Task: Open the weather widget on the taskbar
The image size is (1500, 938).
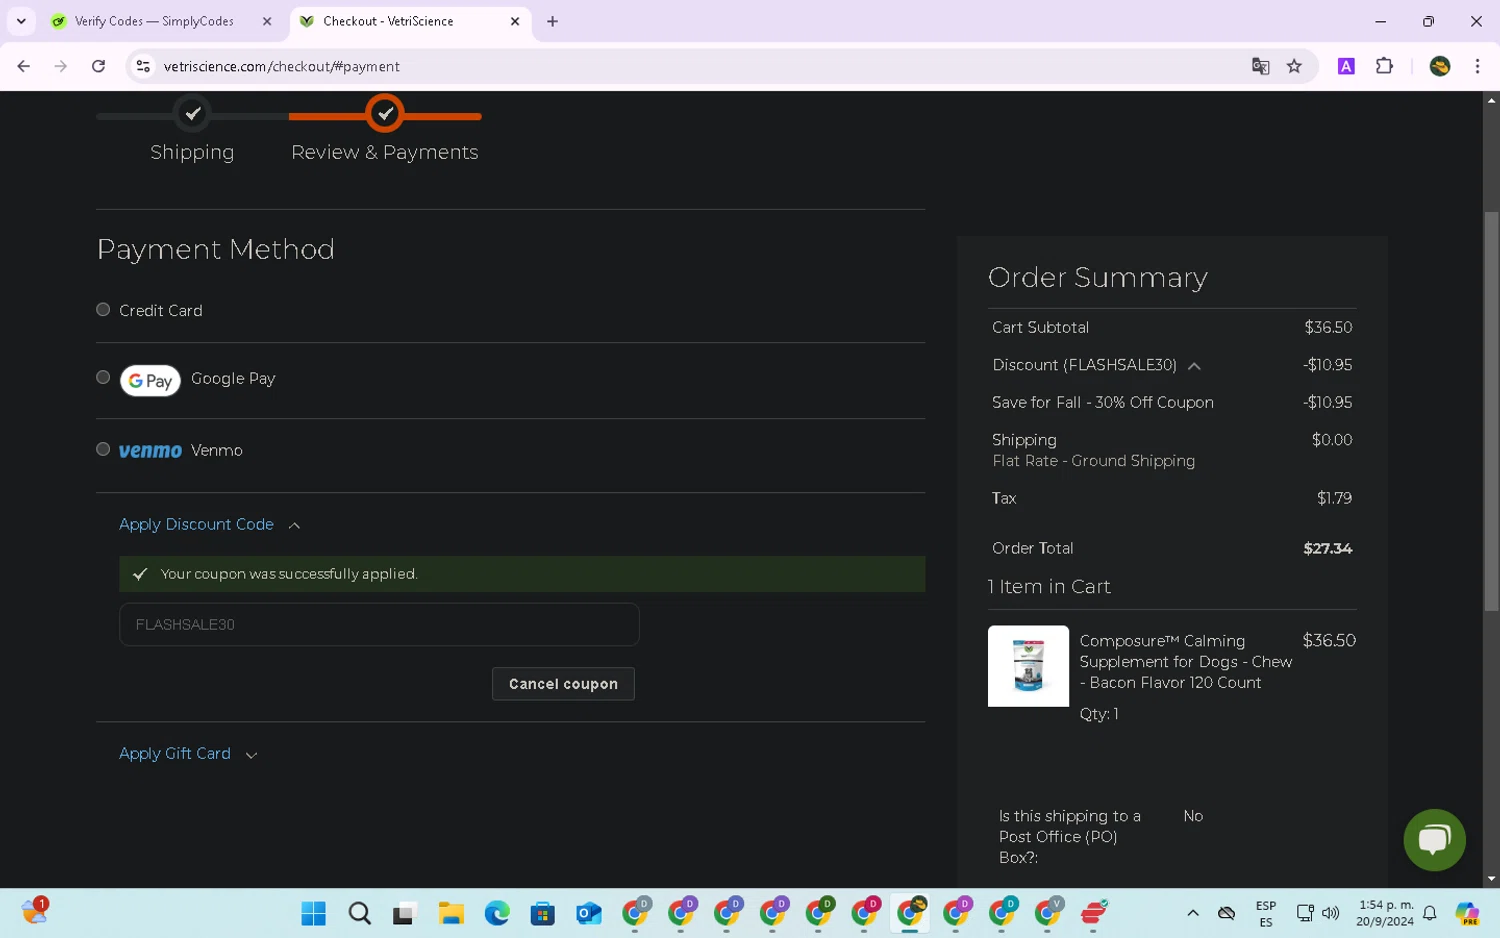Action: (x=35, y=911)
